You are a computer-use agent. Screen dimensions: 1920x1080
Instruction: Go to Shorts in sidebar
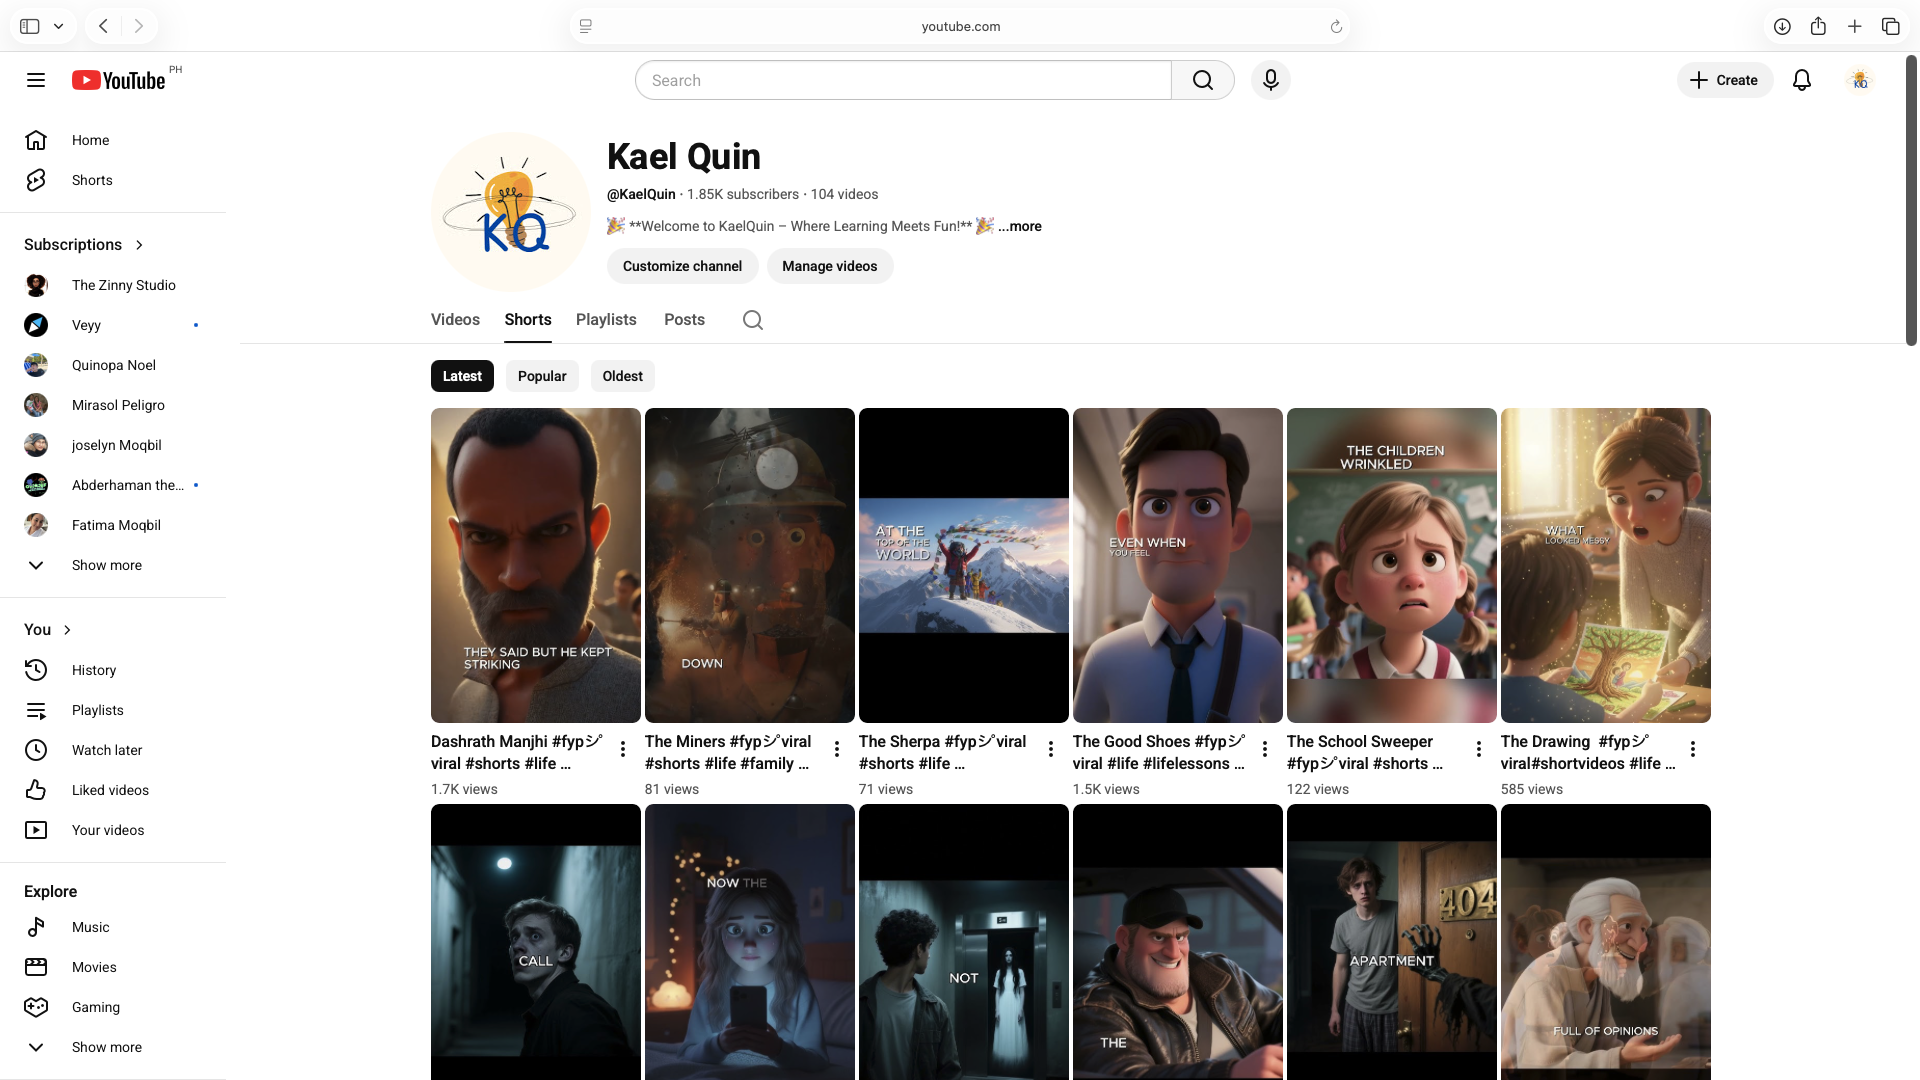click(92, 180)
